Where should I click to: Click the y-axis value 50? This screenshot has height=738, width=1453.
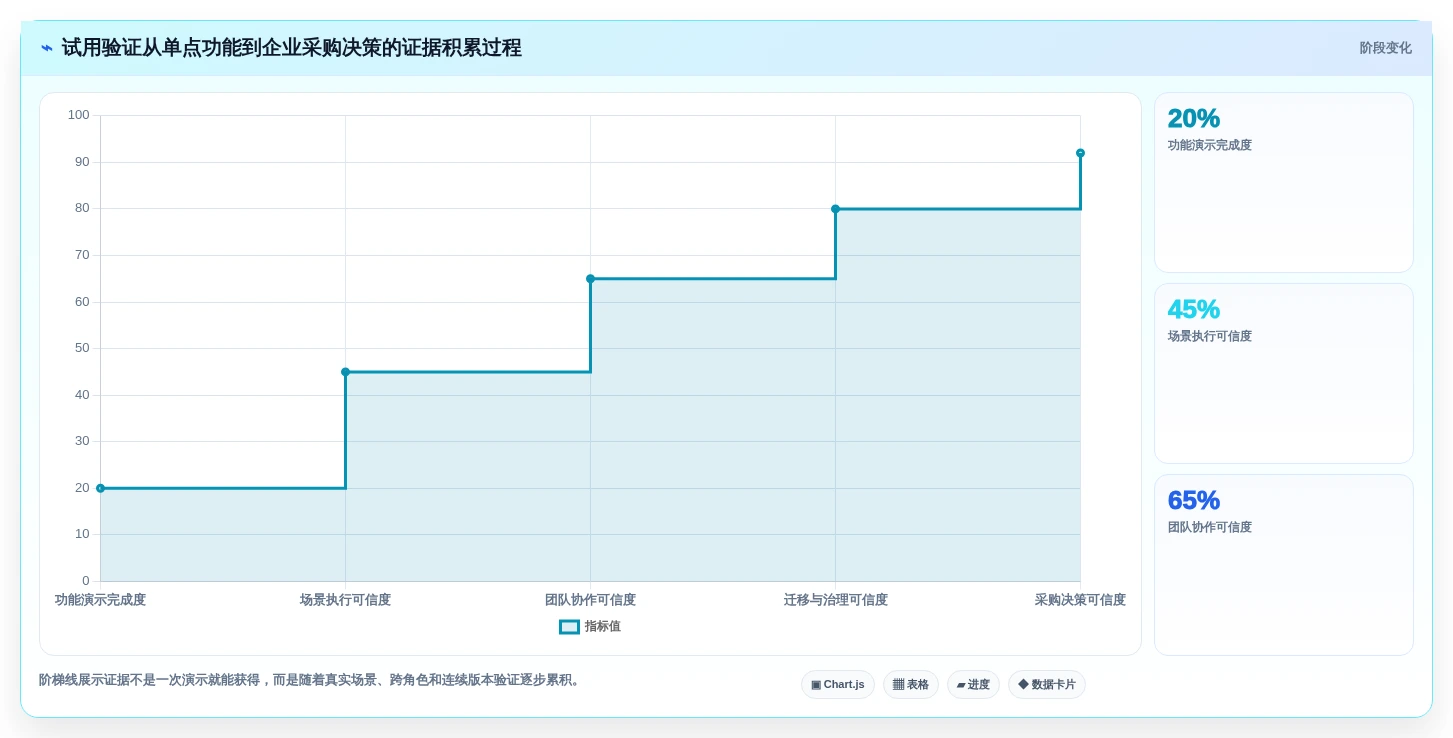tap(82, 348)
